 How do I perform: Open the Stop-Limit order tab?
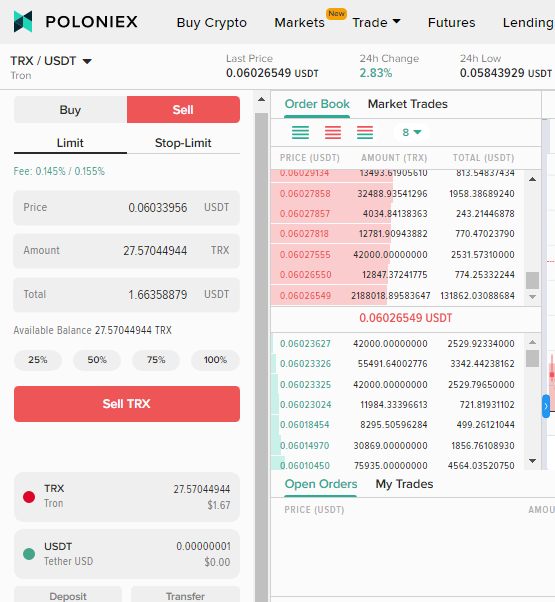(183, 143)
